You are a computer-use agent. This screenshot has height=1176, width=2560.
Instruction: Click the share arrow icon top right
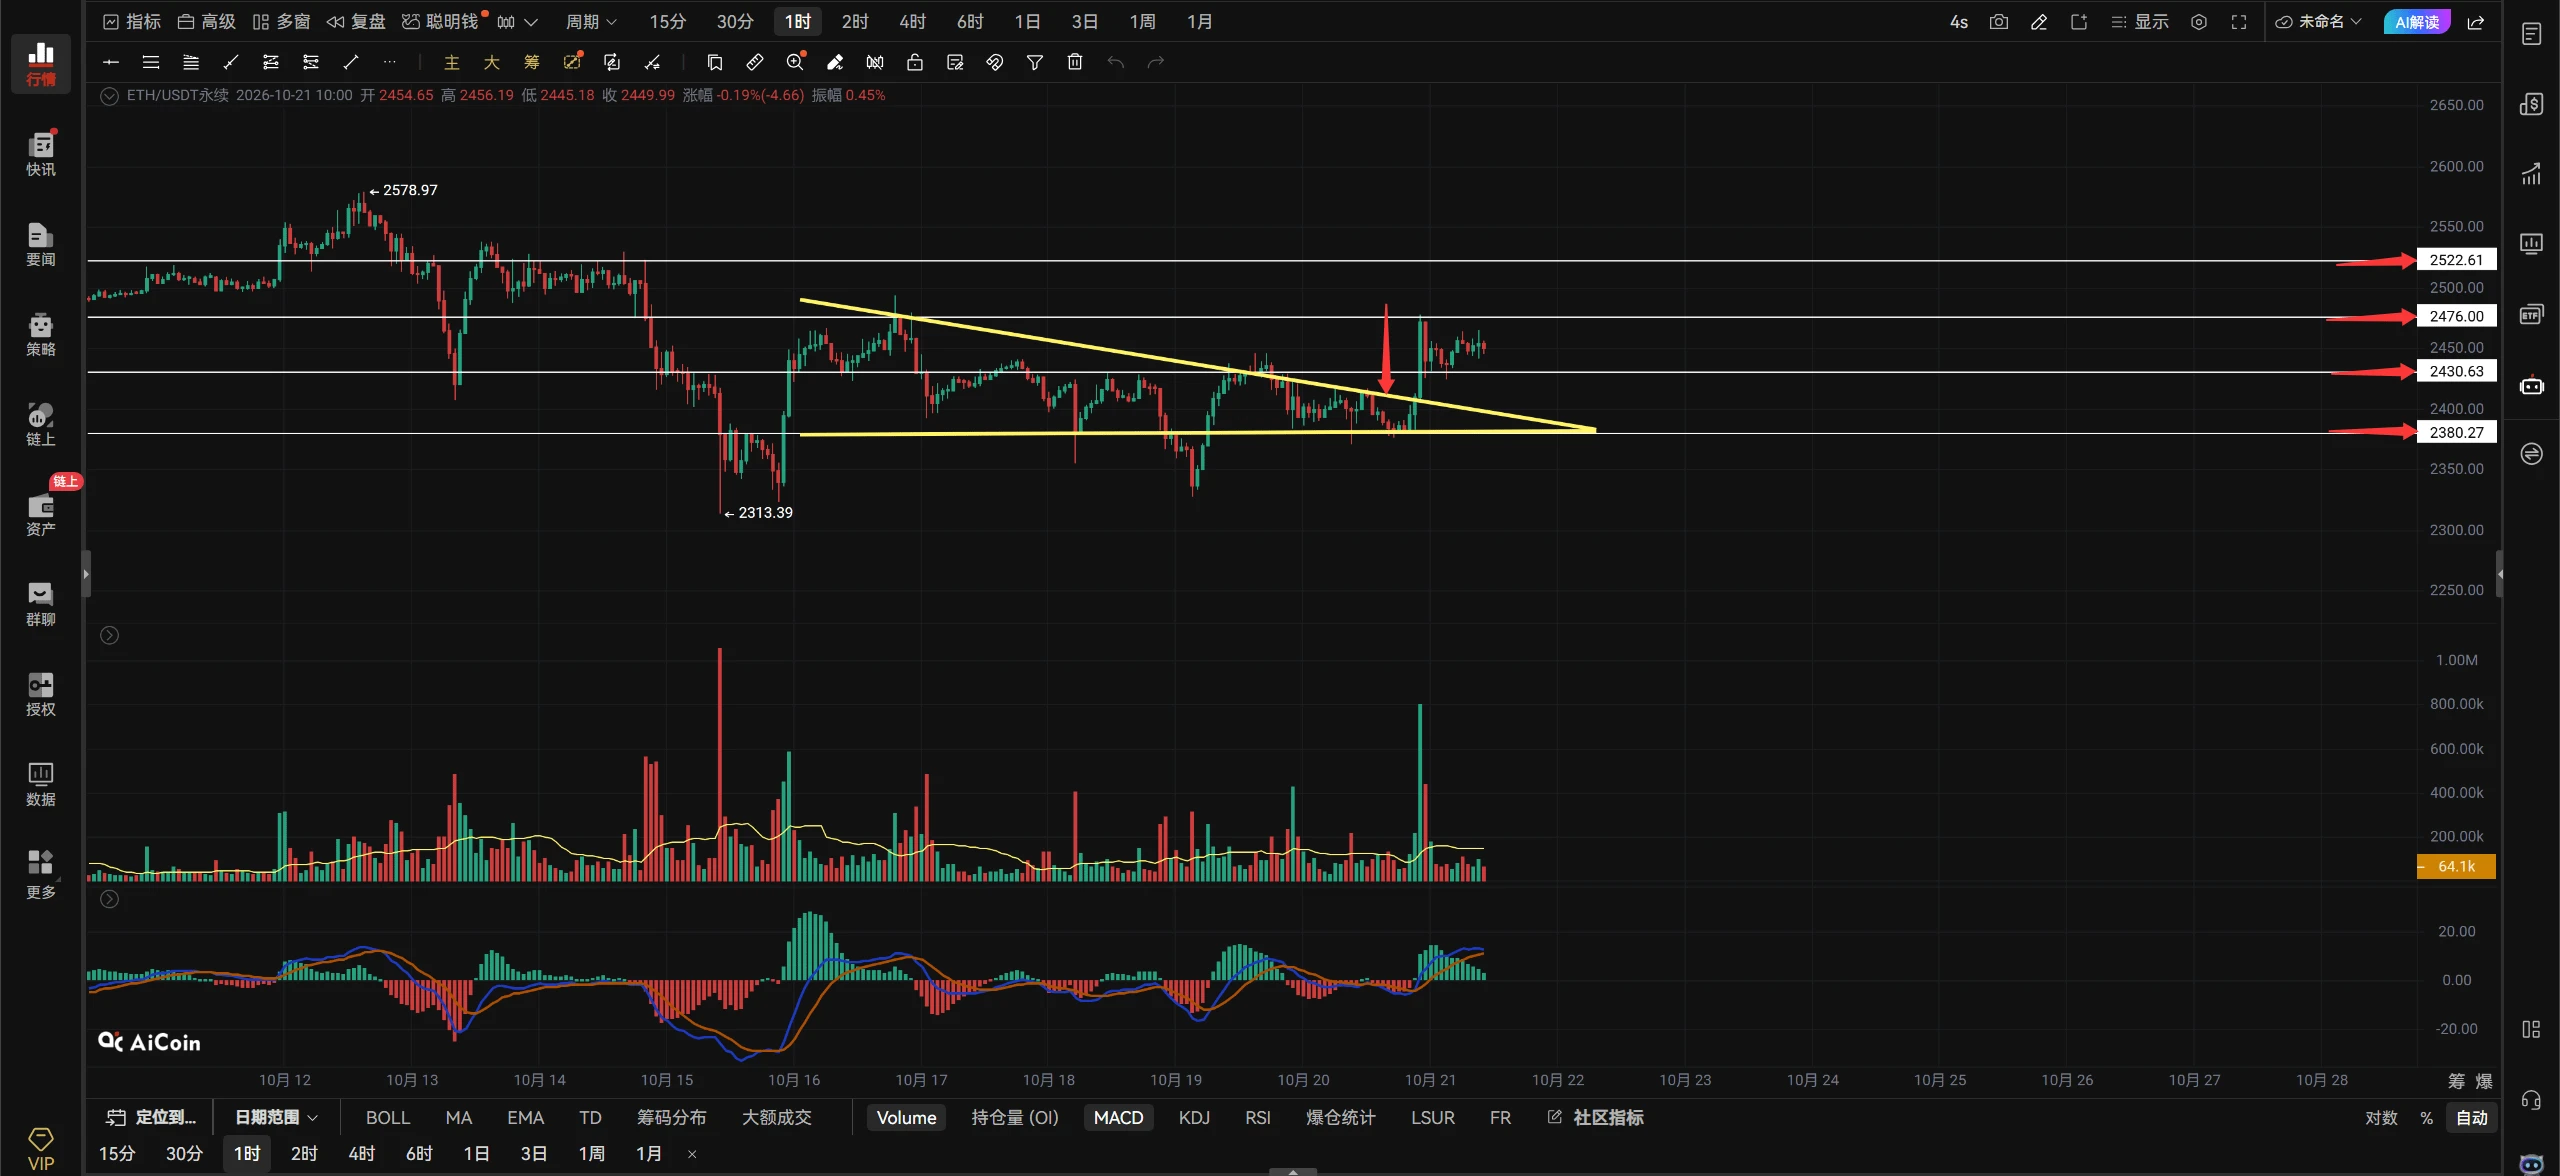pos(2476,22)
